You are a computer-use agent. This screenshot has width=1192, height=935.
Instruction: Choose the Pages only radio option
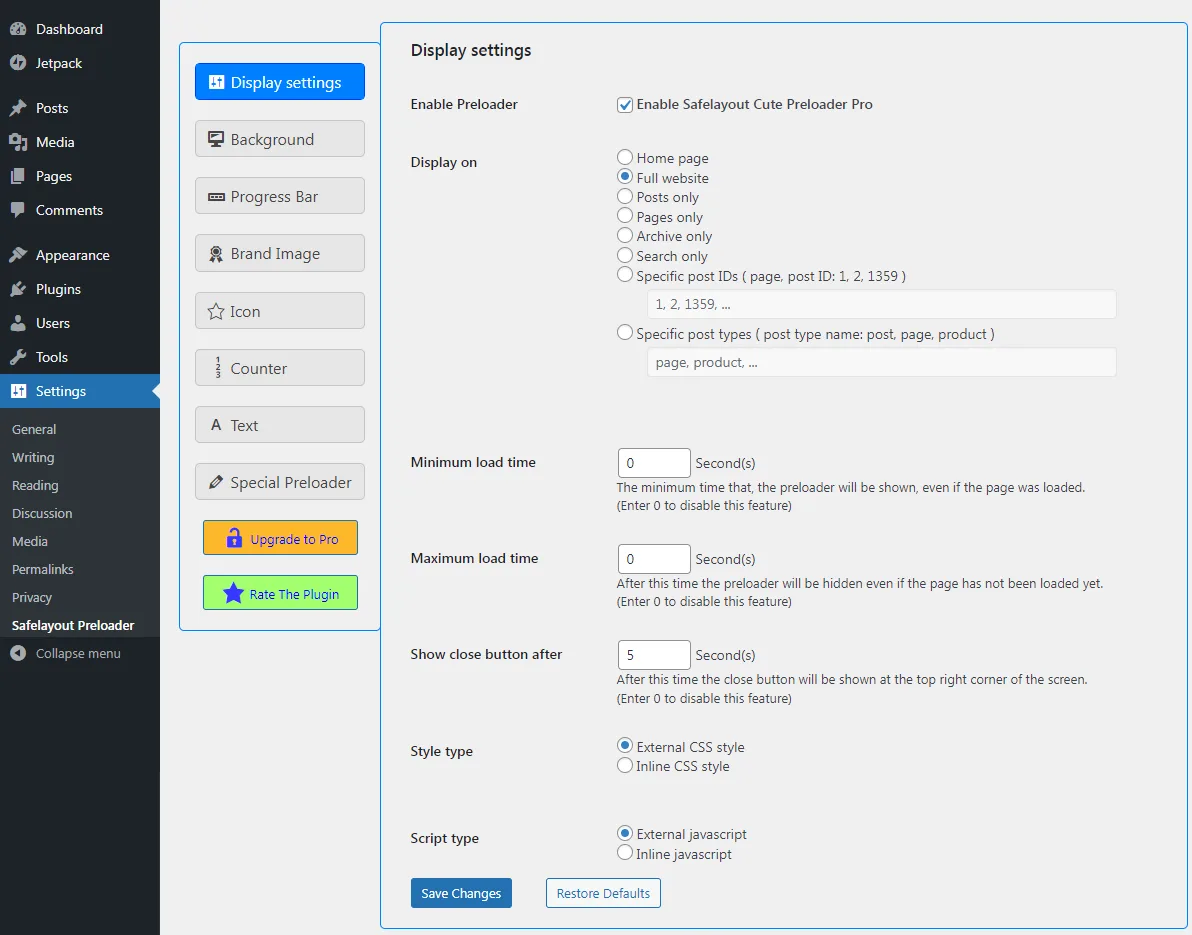click(625, 216)
